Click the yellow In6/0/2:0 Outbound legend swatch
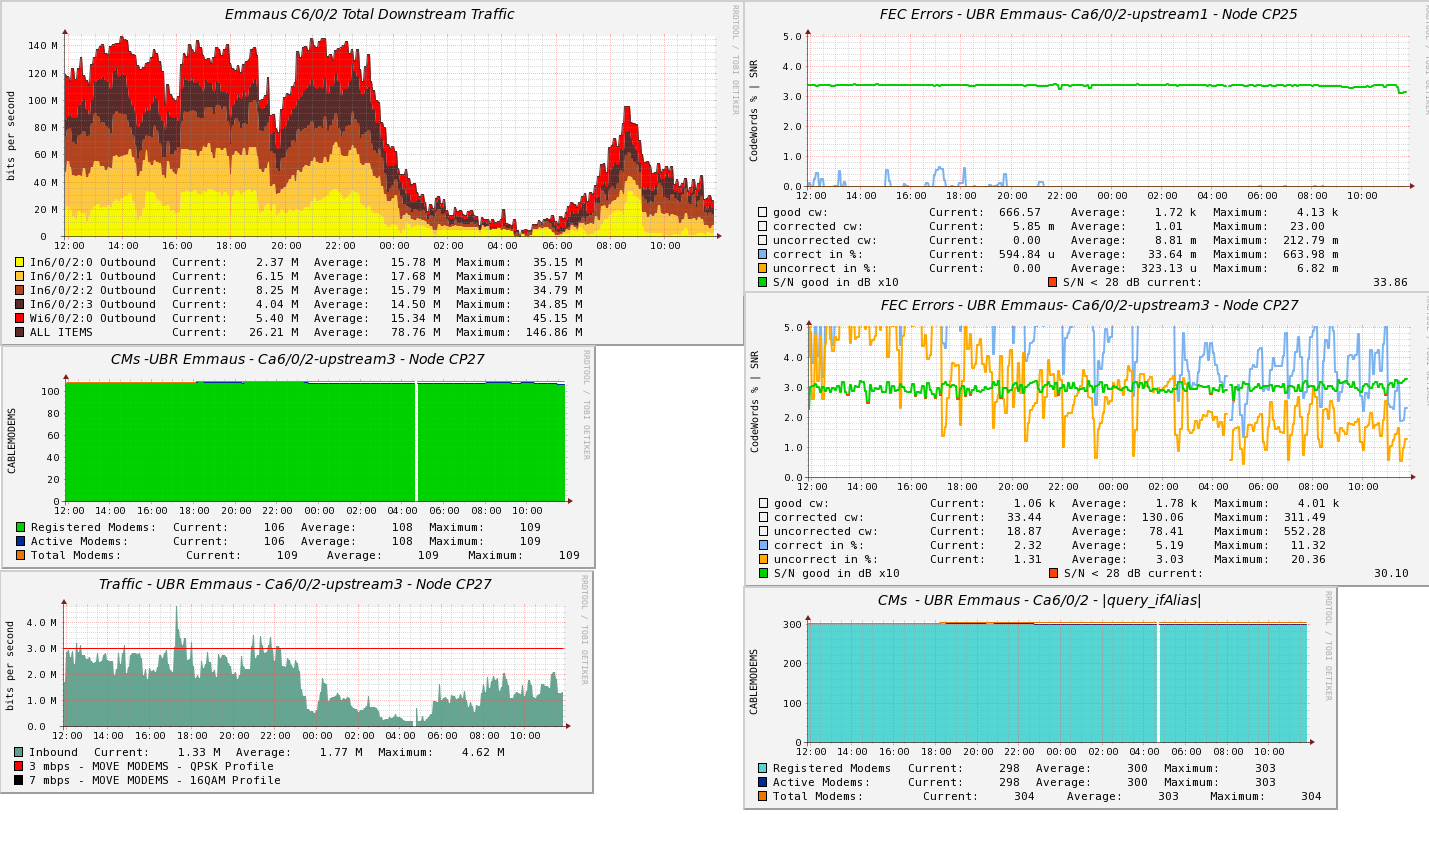The image size is (1429, 849). coord(19,262)
